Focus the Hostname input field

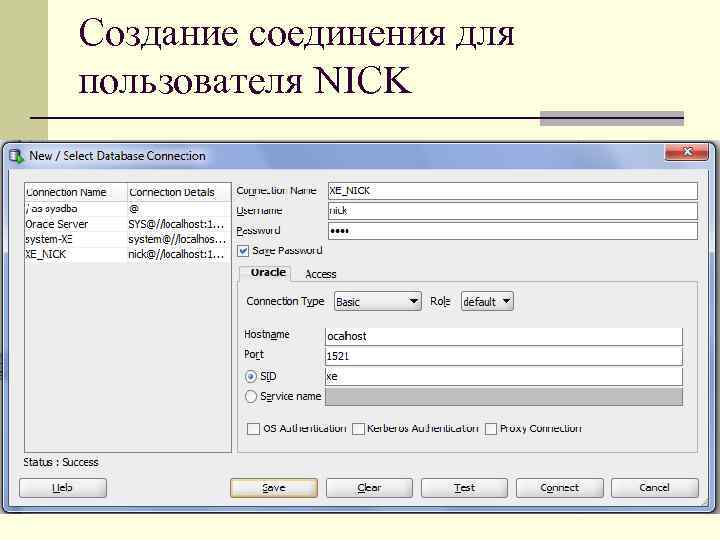coord(504,336)
